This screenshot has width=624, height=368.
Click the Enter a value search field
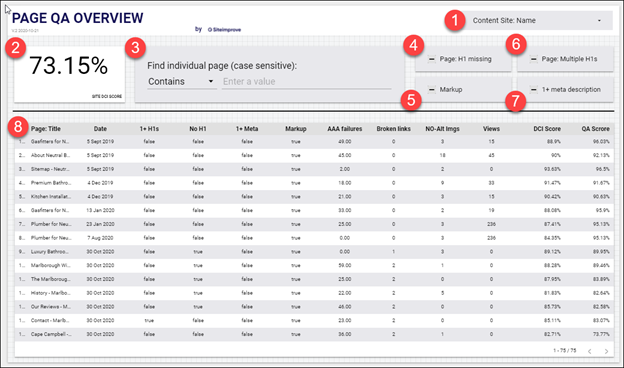(x=306, y=82)
